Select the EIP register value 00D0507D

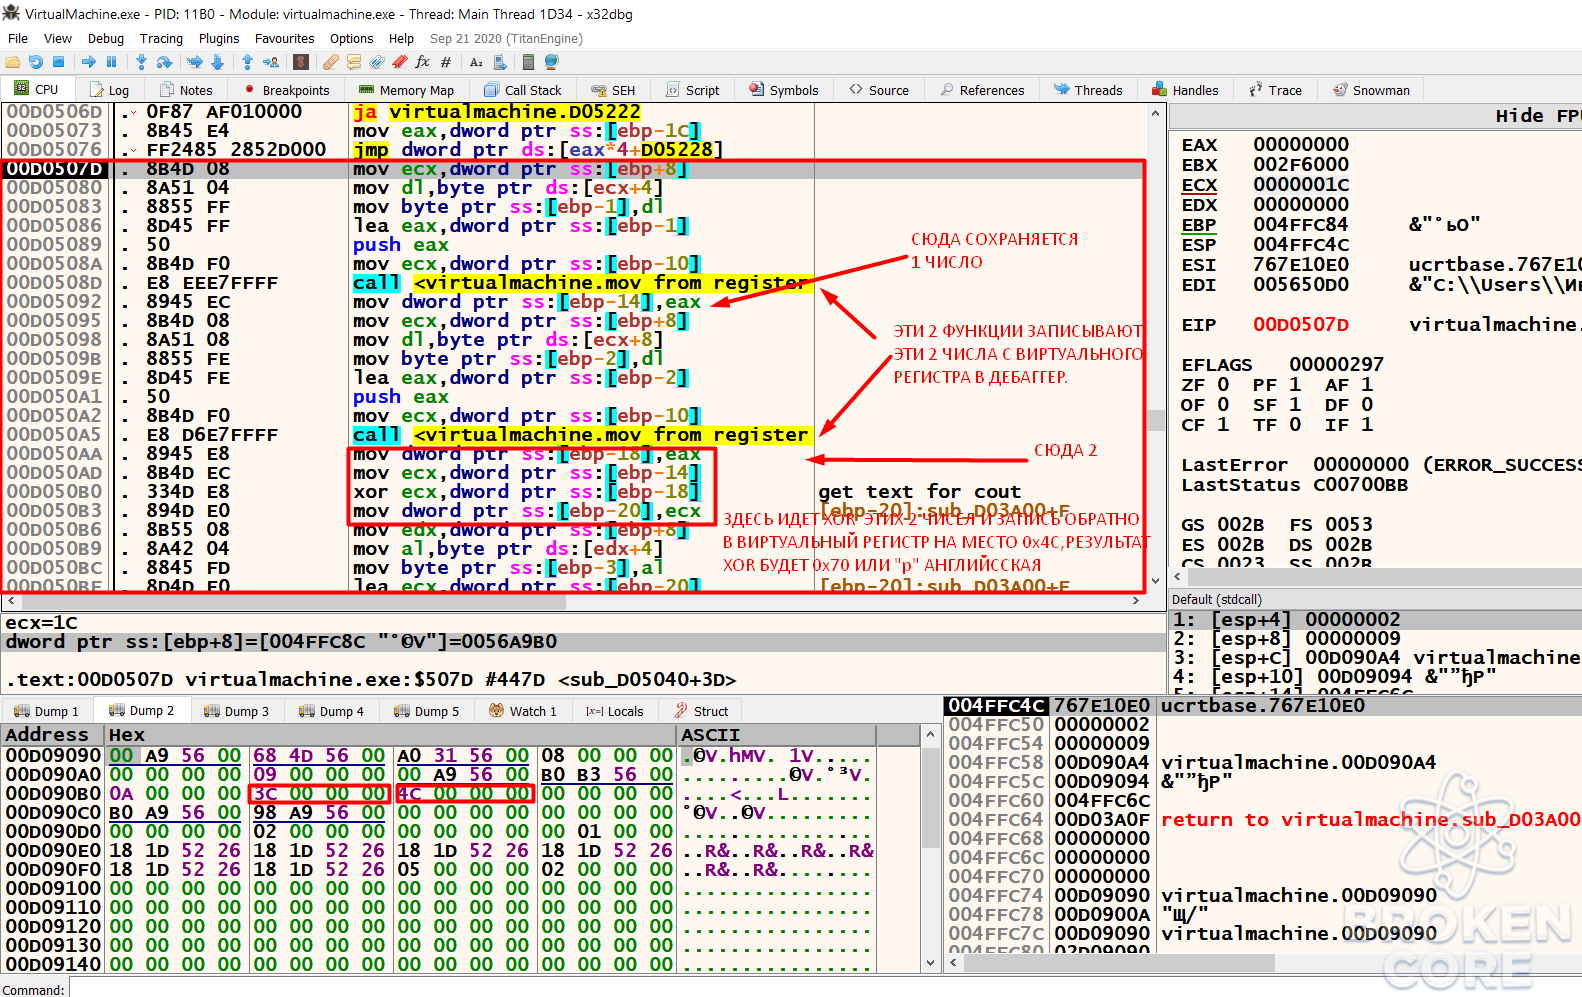coord(1301,325)
